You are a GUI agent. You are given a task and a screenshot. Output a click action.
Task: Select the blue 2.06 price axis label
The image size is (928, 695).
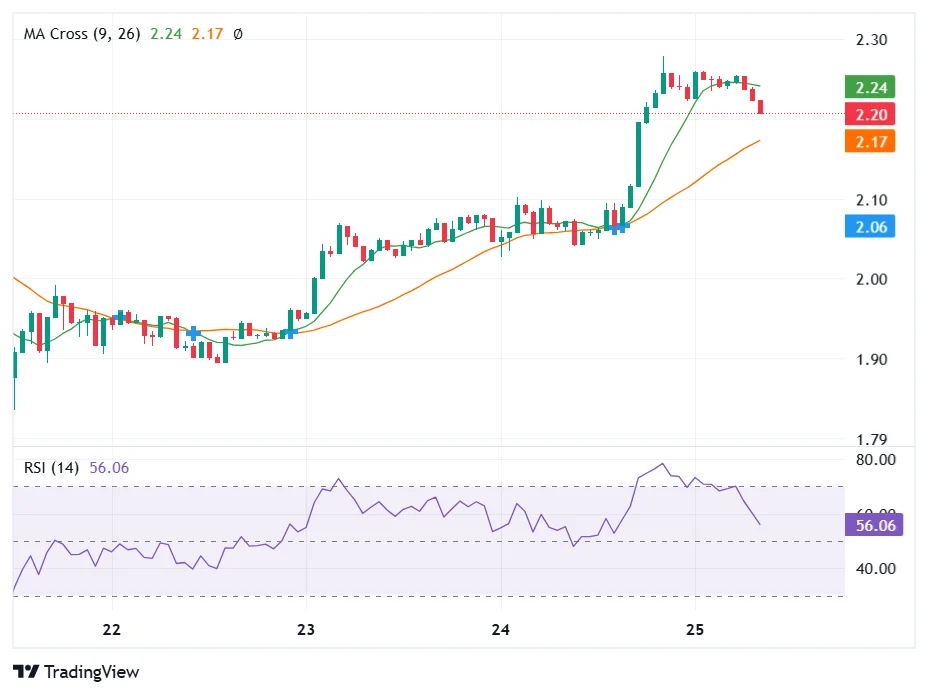(x=869, y=227)
